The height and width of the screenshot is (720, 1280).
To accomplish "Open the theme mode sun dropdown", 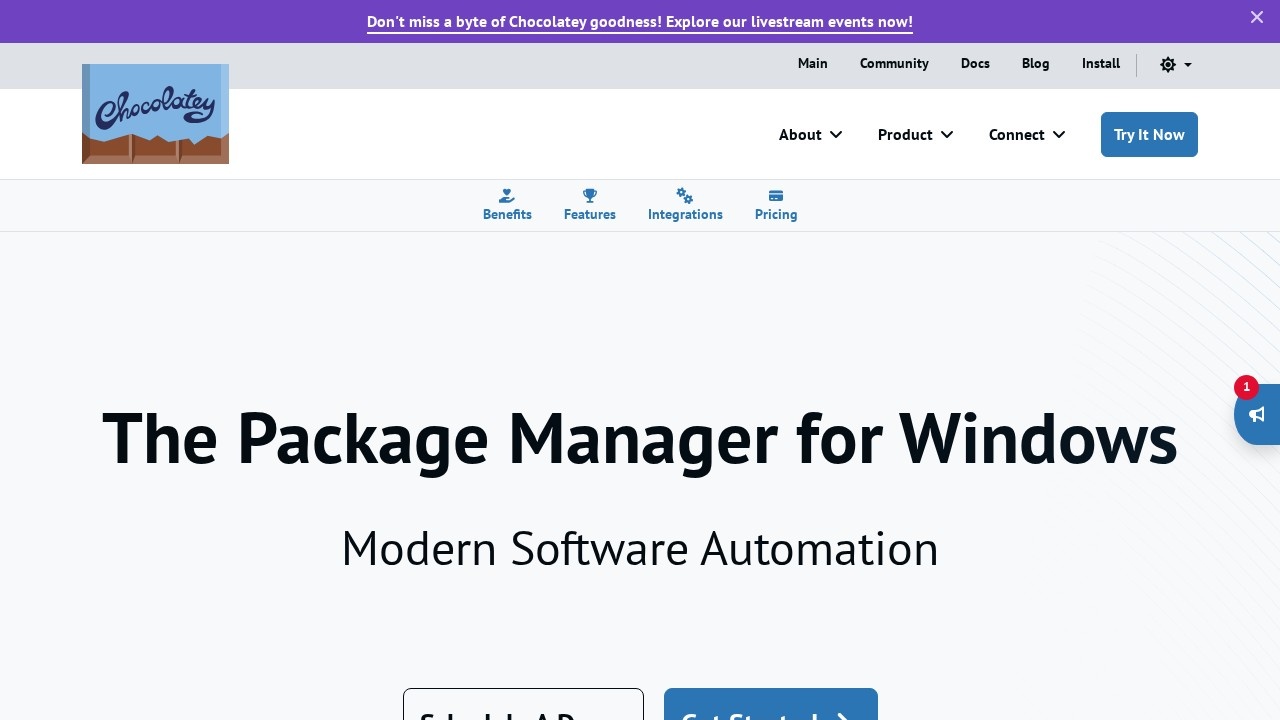I will (x=1176, y=65).
